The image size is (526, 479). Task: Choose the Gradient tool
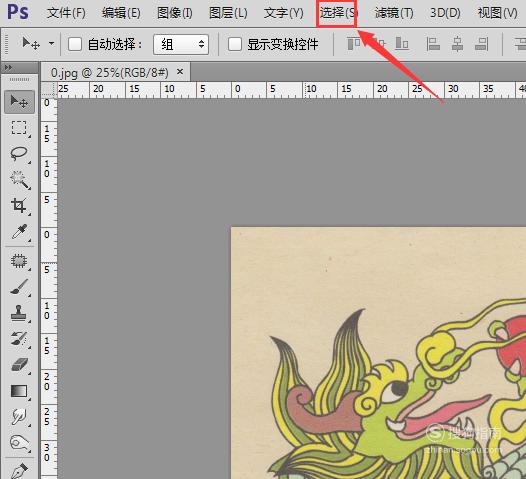point(19,391)
